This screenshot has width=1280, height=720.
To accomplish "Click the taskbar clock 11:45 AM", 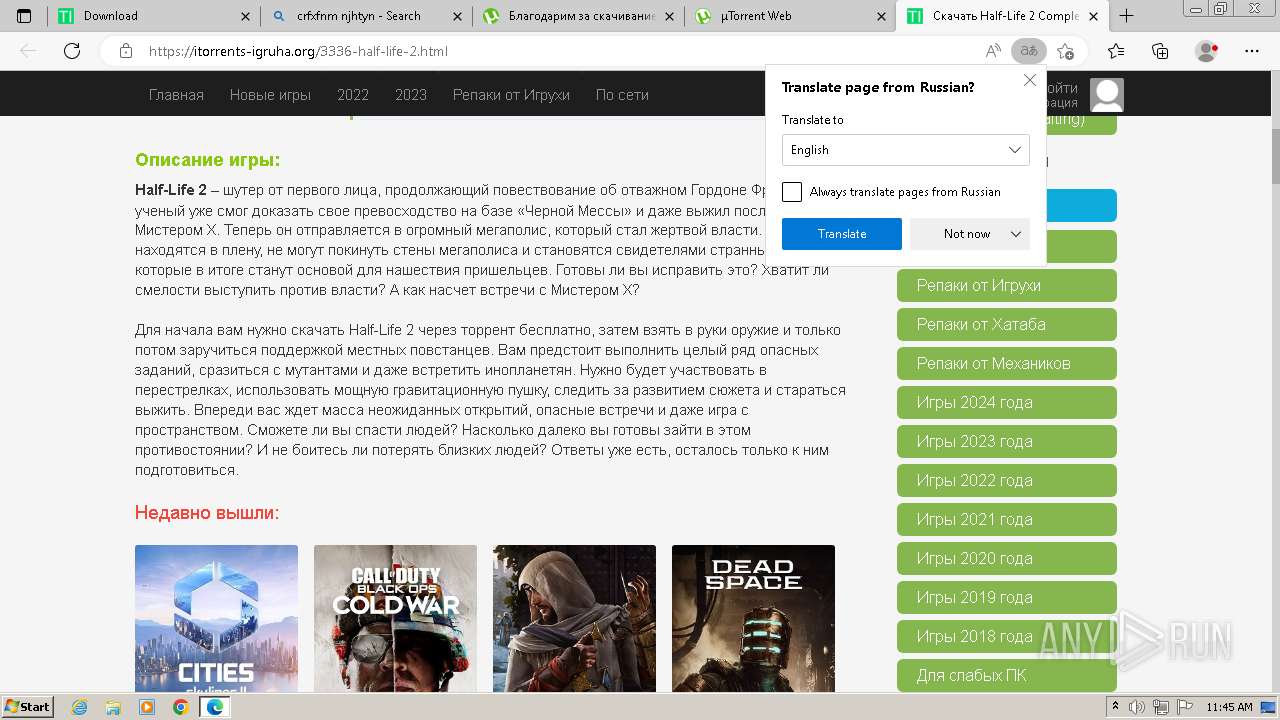I will coord(1229,707).
